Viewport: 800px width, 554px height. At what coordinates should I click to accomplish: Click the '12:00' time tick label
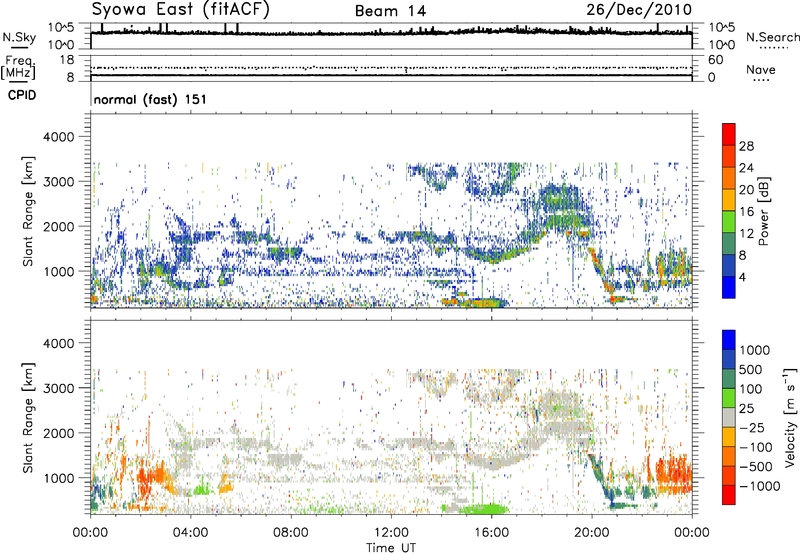click(391, 533)
